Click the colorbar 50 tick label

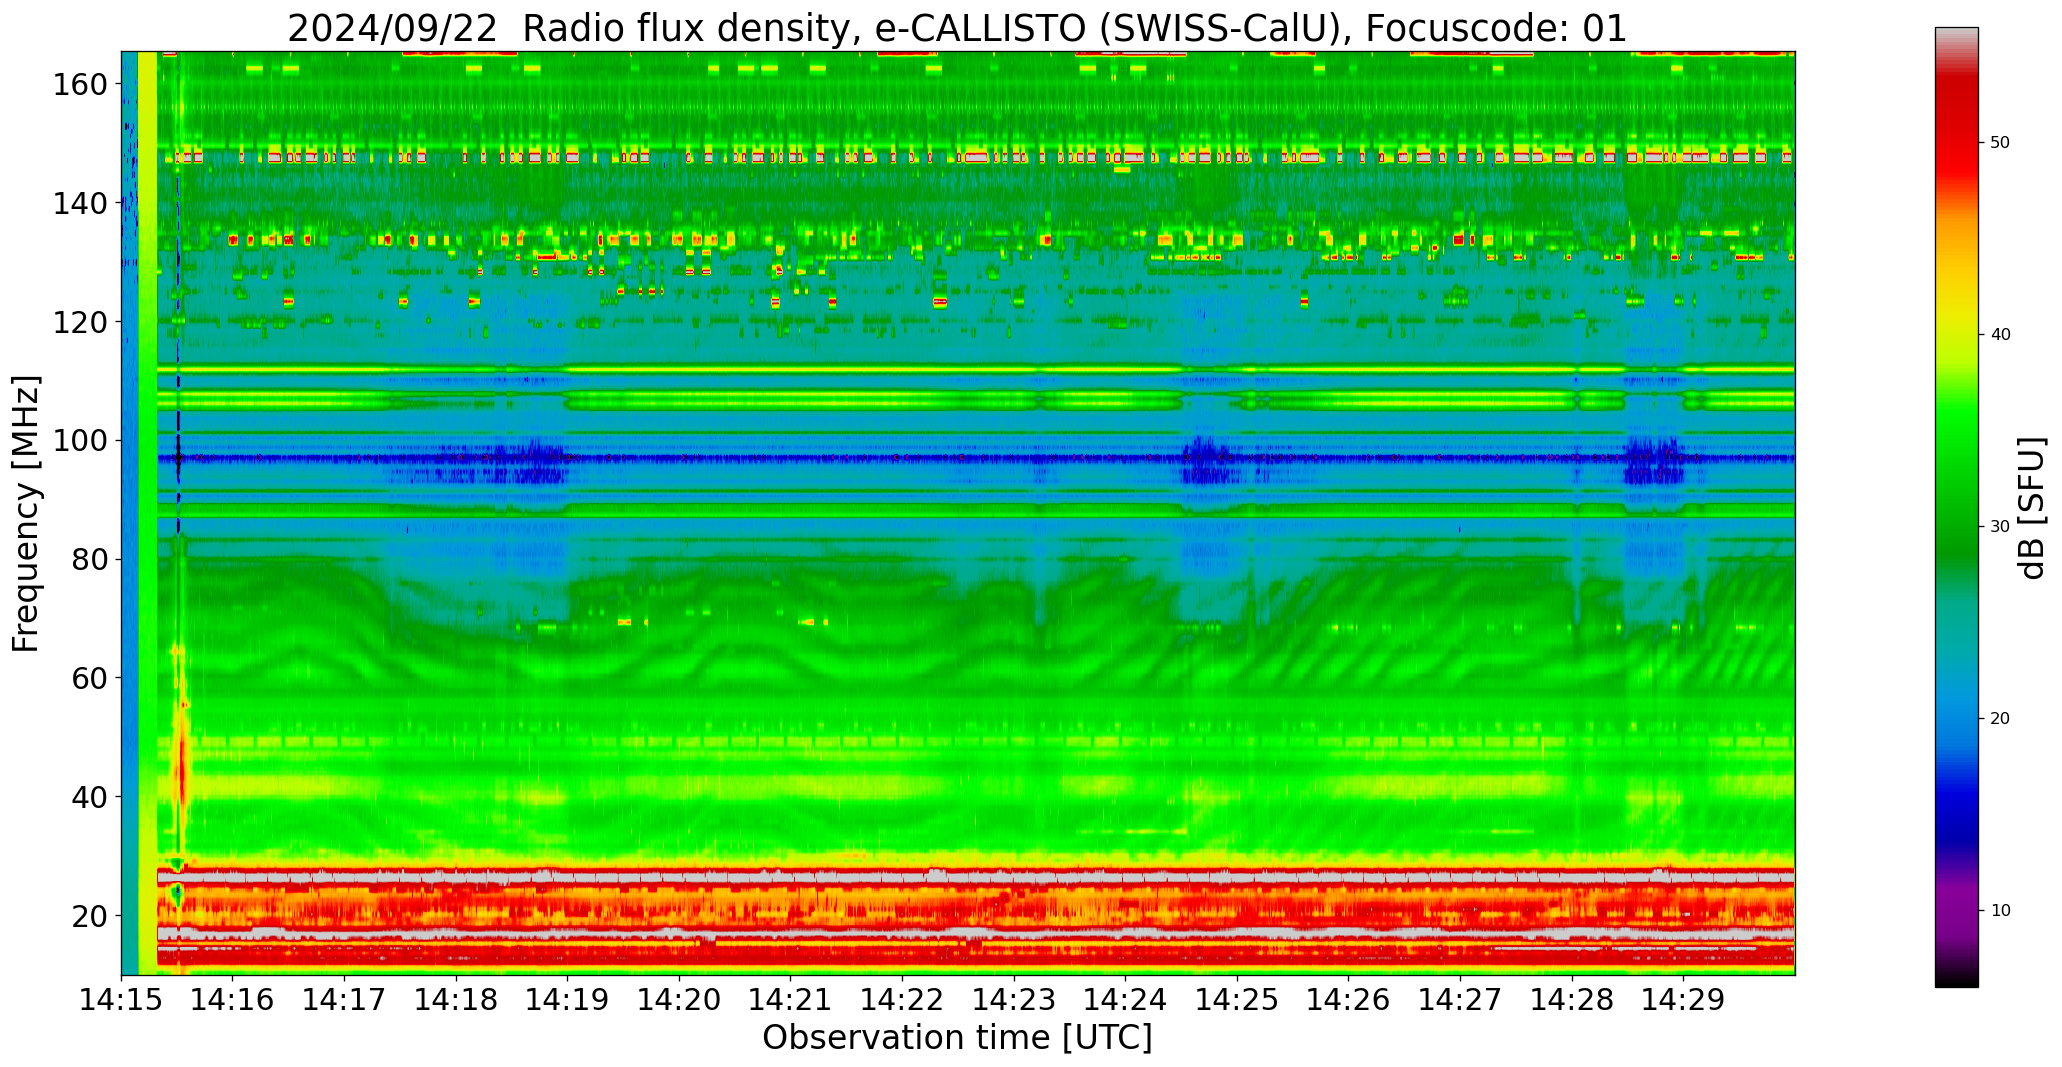[1999, 143]
